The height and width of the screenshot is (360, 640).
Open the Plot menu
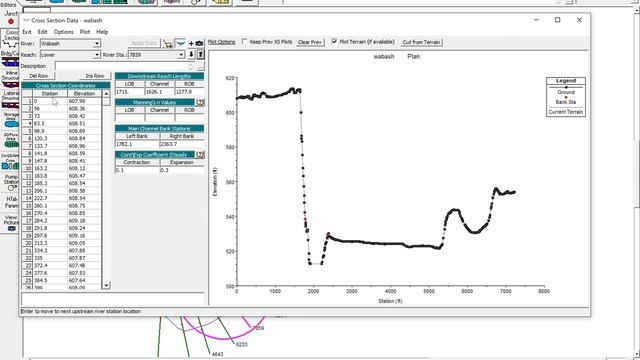[85, 31]
